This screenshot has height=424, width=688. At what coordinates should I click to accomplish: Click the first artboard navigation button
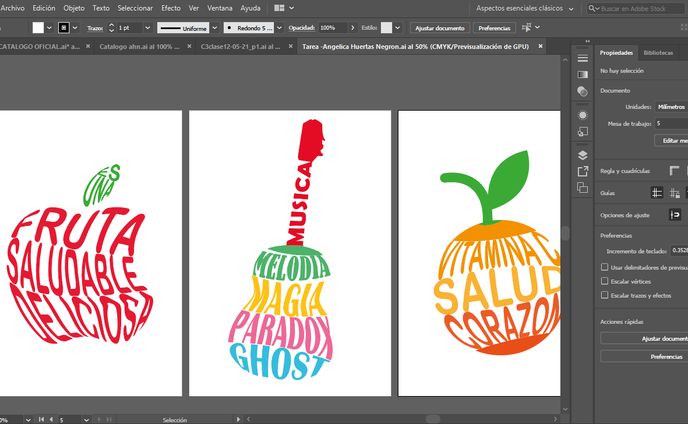point(41,420)
